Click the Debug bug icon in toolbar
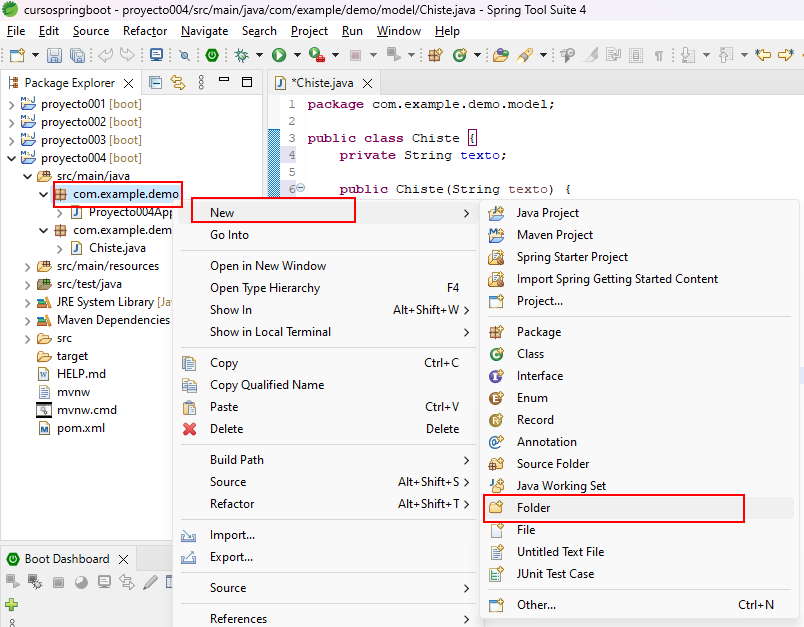The height and width of the screenshot is (627, 804). pyautogui.click(x=241, y=55)
